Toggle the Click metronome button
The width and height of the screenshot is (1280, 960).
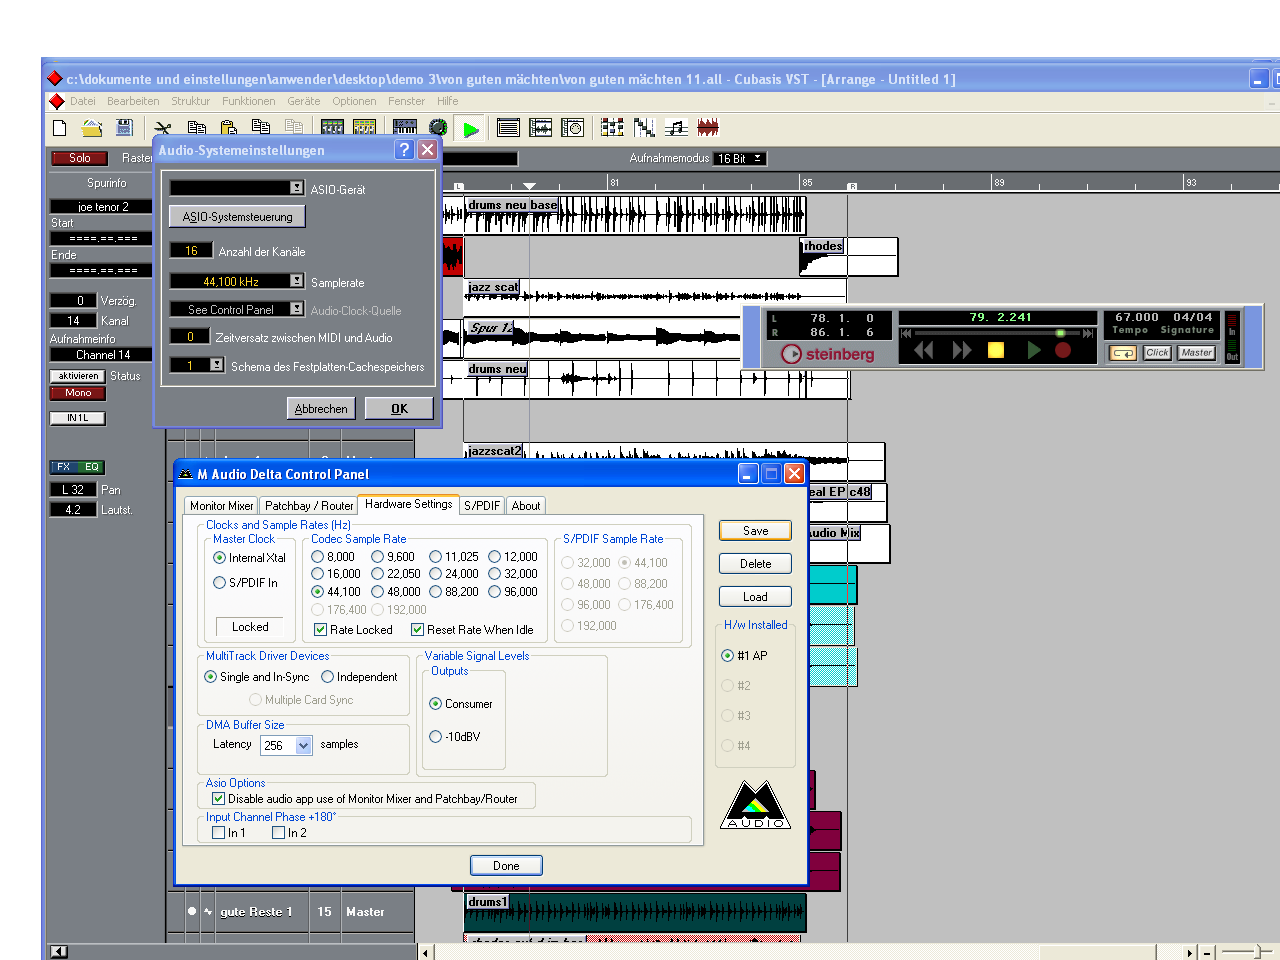click(1157, 353)
